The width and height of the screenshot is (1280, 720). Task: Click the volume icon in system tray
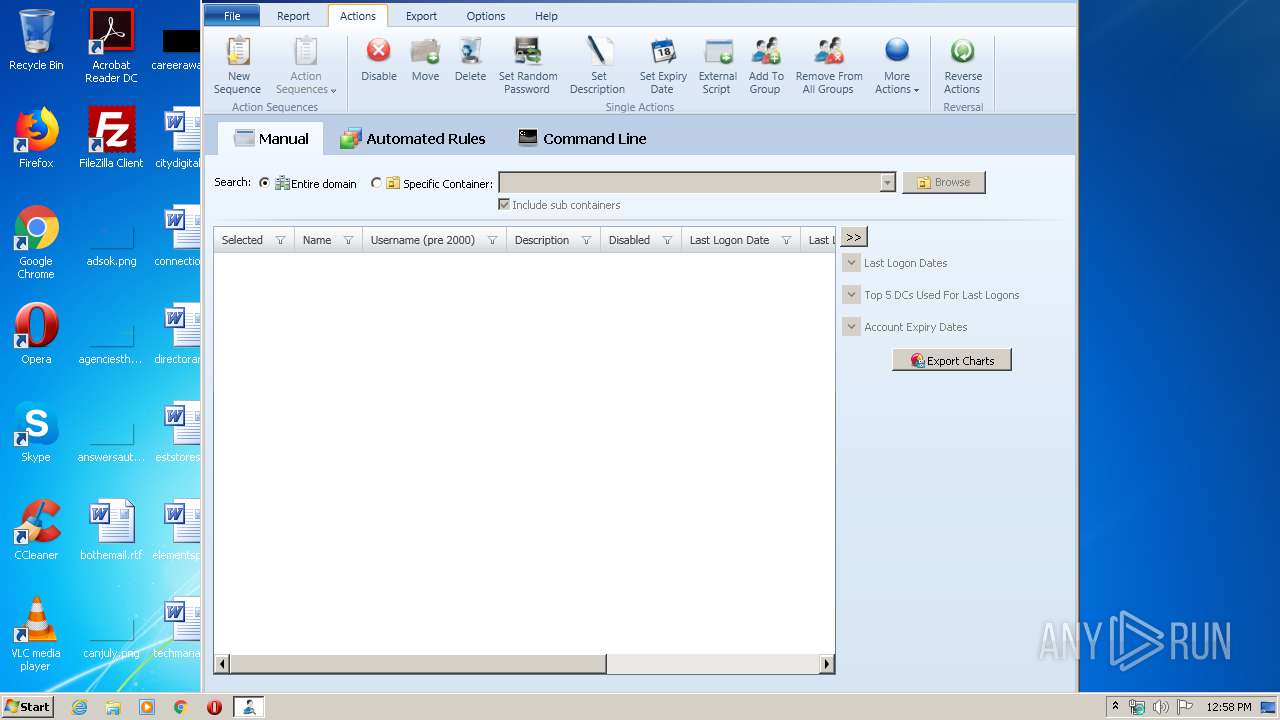pos(1160,707)
